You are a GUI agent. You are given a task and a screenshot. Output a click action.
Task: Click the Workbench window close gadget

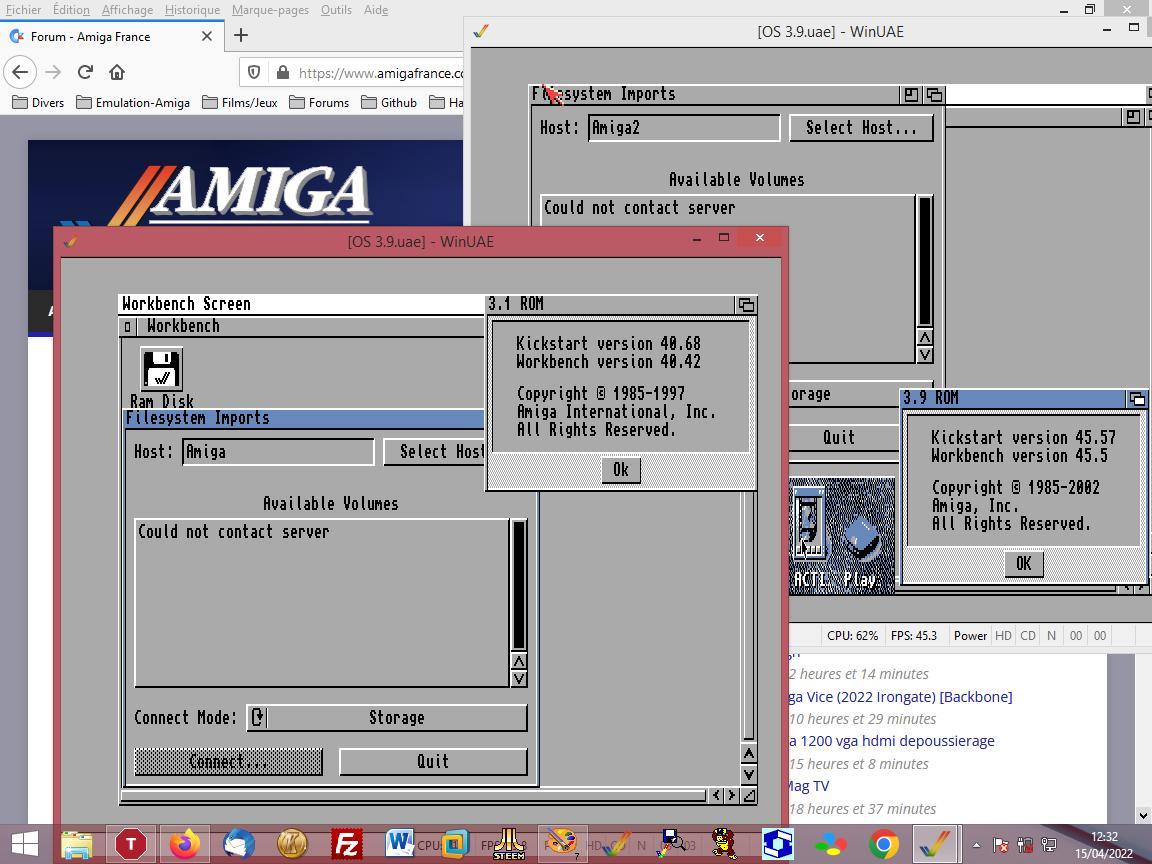point(127,326)
